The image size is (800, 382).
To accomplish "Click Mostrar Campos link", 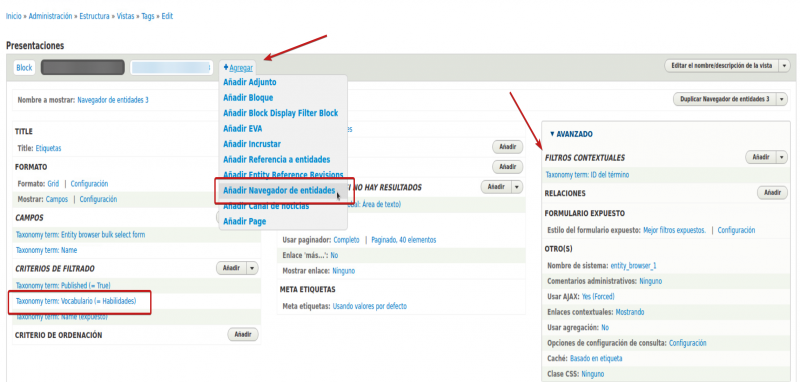I will click(x=57, y=199).
